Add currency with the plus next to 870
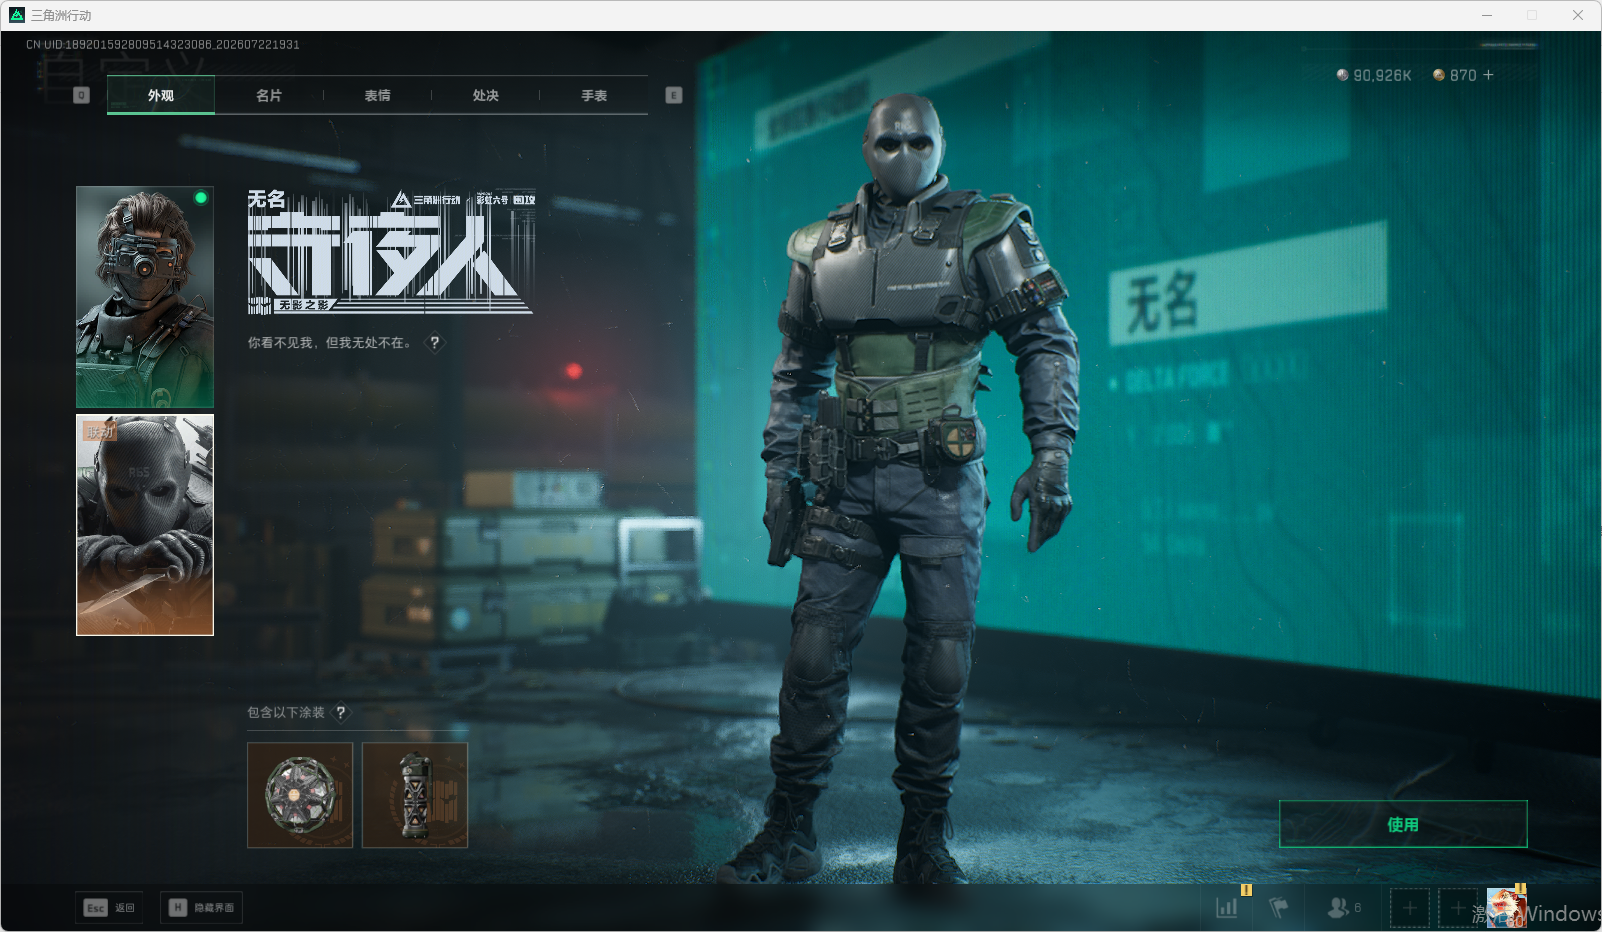This screenshot has height=932, width=1602. click(x=1488, y=75)
